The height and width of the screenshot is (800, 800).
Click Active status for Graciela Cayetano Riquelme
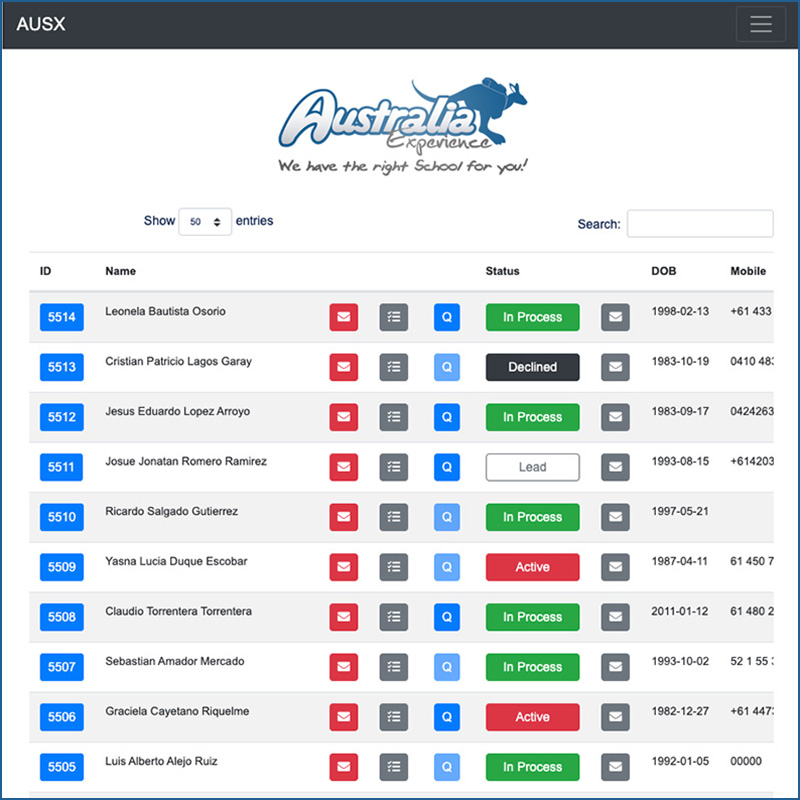pyautogui.click(x=532, y=717)
